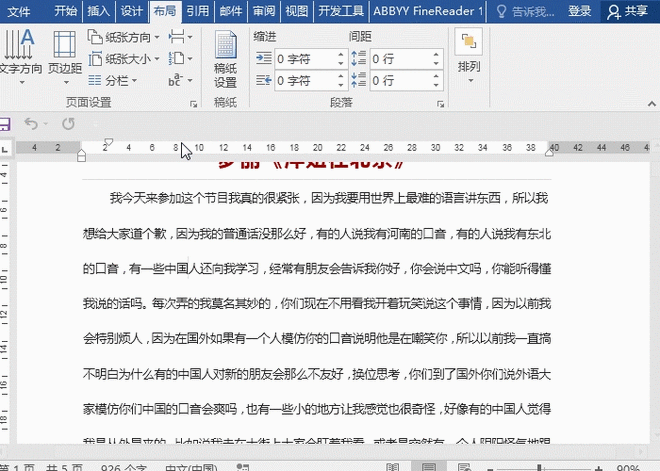The image size is (660, 471).
Task: Switch to the 邮件 ribbon tab
Action: pyautogui.click(x=231, y=11)
